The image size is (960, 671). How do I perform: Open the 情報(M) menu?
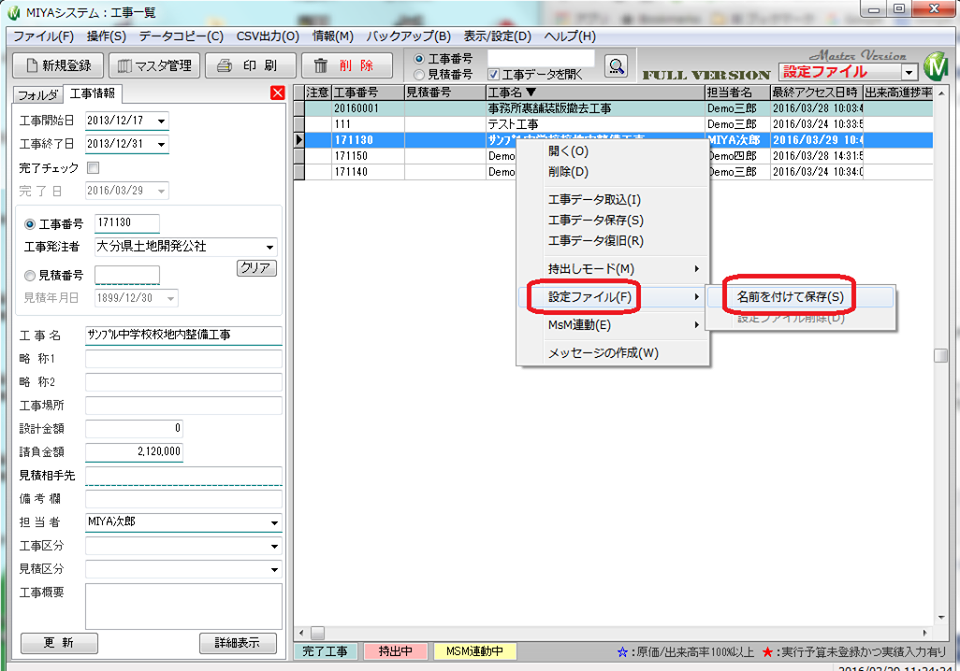[x=333, y=36]
